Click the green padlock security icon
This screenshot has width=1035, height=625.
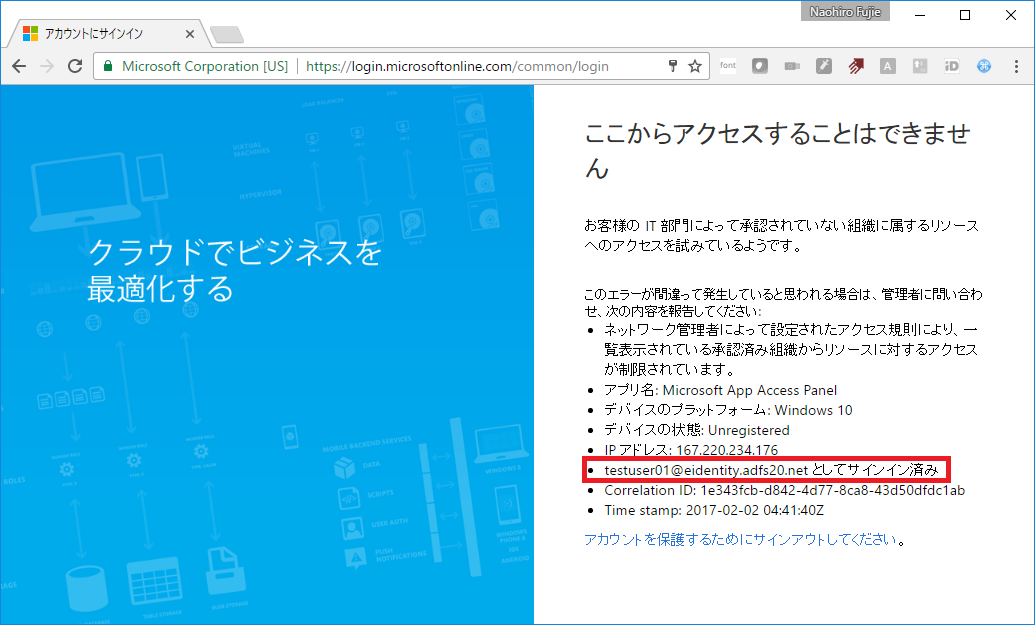(x=108, y=66)
